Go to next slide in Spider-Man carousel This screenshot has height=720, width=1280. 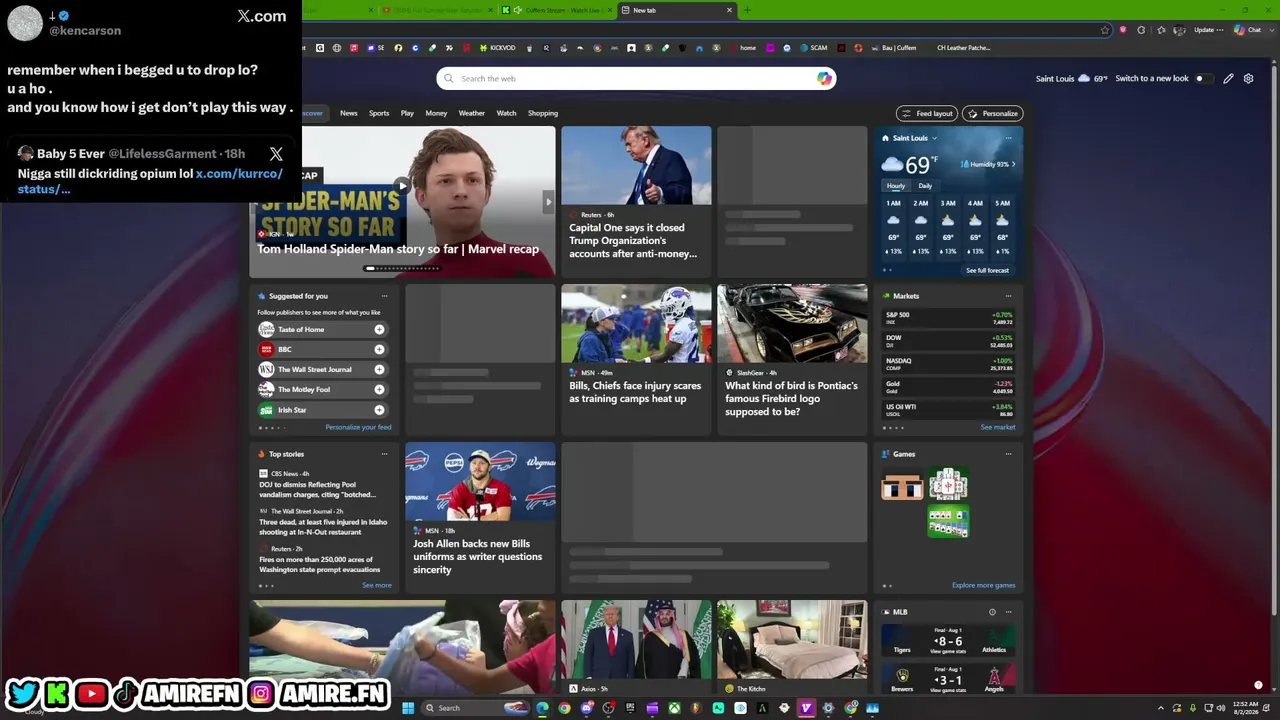547,202
